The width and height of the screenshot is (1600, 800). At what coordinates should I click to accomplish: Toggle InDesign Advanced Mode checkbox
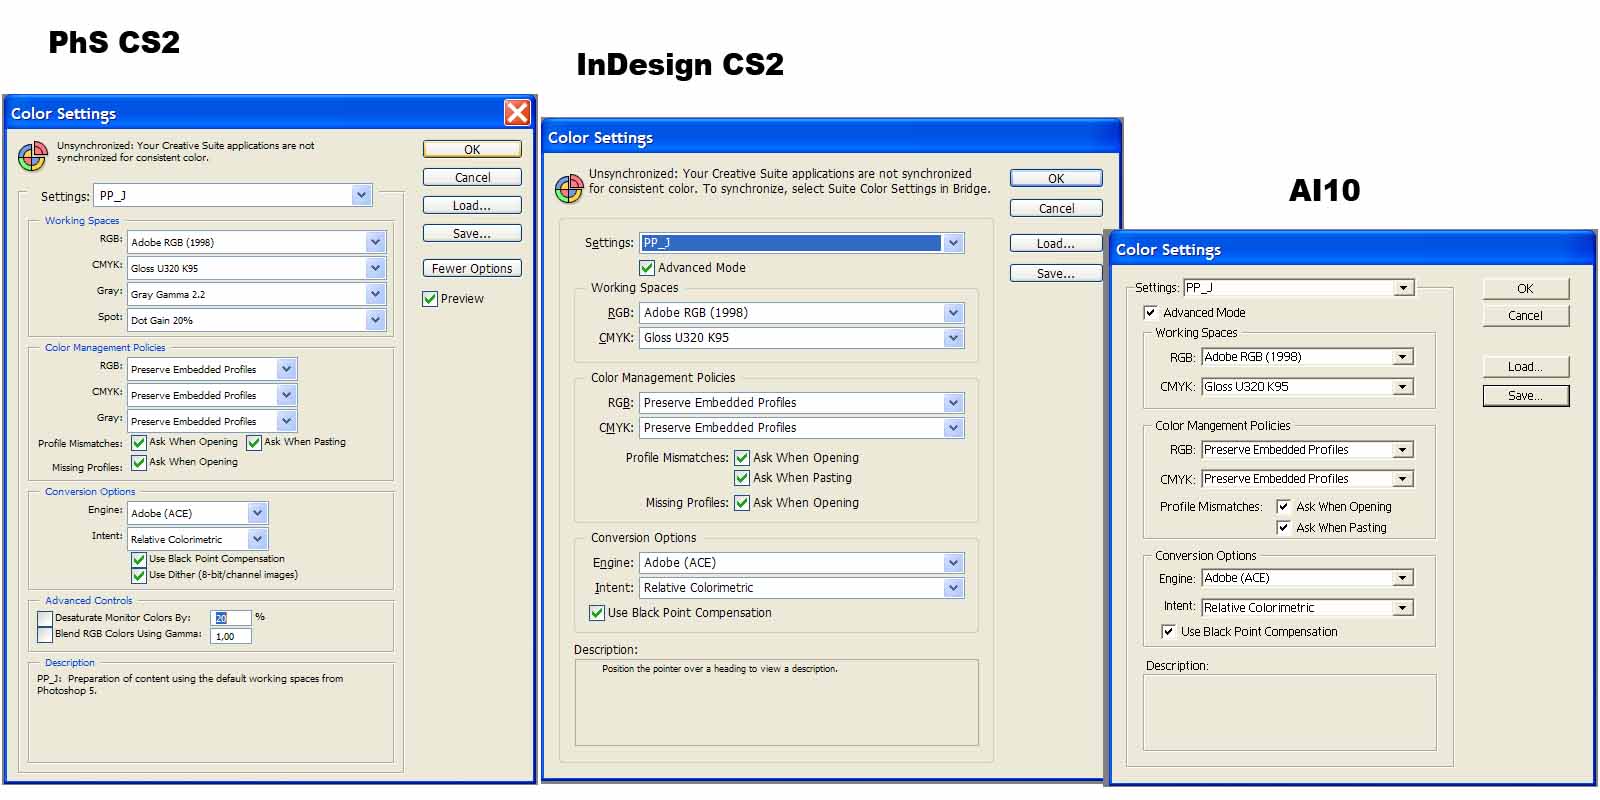[x=647, y=268]
